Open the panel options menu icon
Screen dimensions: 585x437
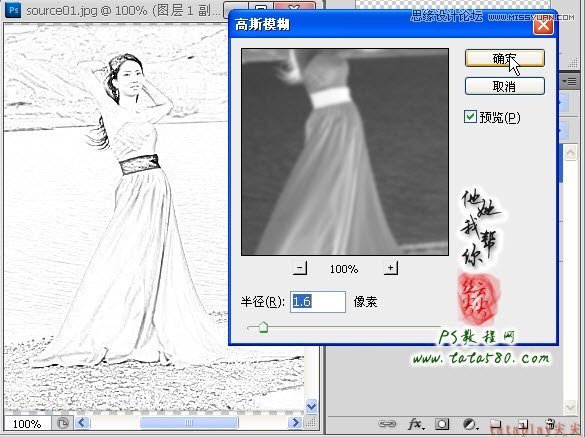pyautogui.click(x=570, y=81)
